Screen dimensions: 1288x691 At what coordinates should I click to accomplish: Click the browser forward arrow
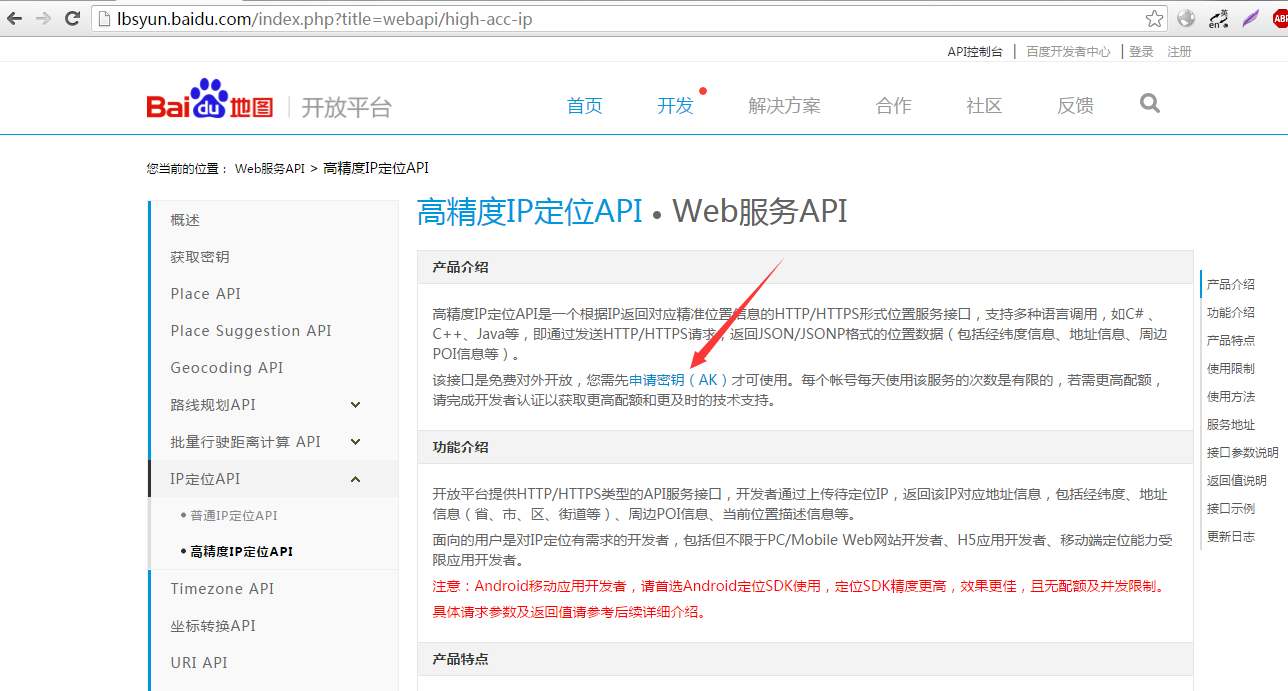pos(43,18)
